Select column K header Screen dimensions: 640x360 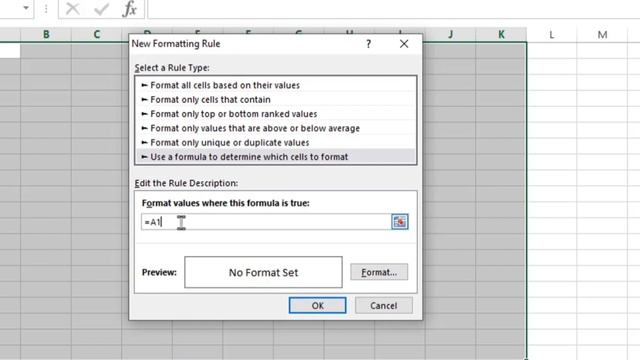tap(501, 35)
